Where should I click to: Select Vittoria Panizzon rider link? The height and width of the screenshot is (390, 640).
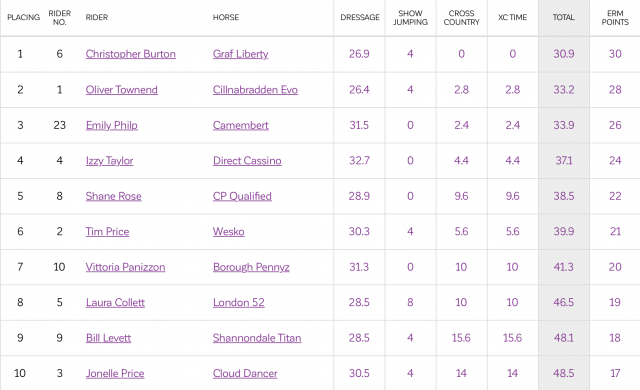coord(125,267)
